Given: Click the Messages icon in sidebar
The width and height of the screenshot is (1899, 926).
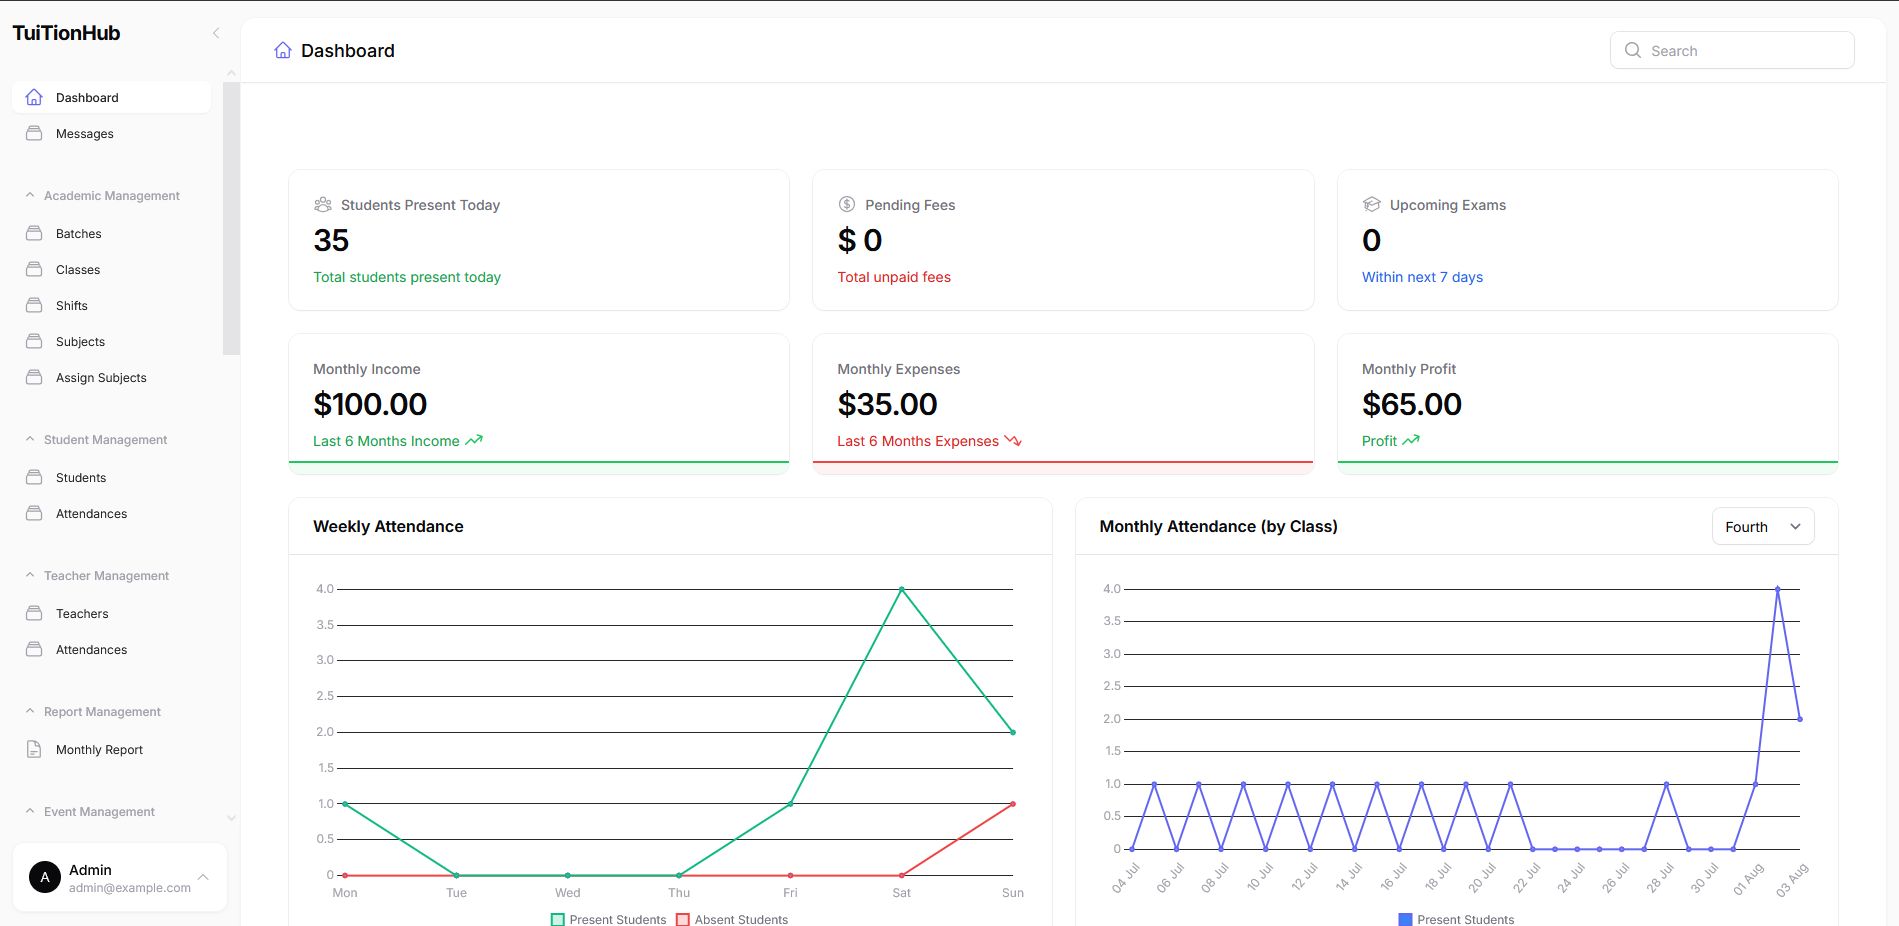Looking at the screenshot, I should [34, 133].
